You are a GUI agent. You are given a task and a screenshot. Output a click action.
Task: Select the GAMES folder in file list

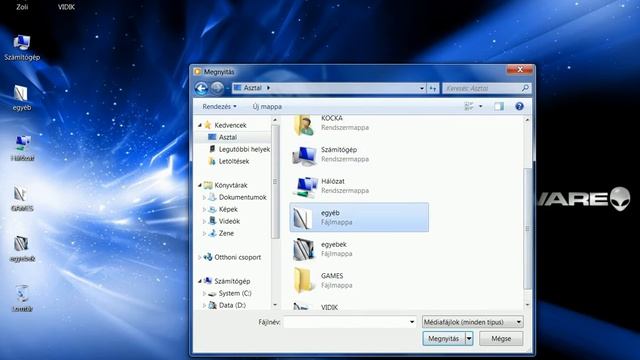pyautogui.click(x=359, y=280)
